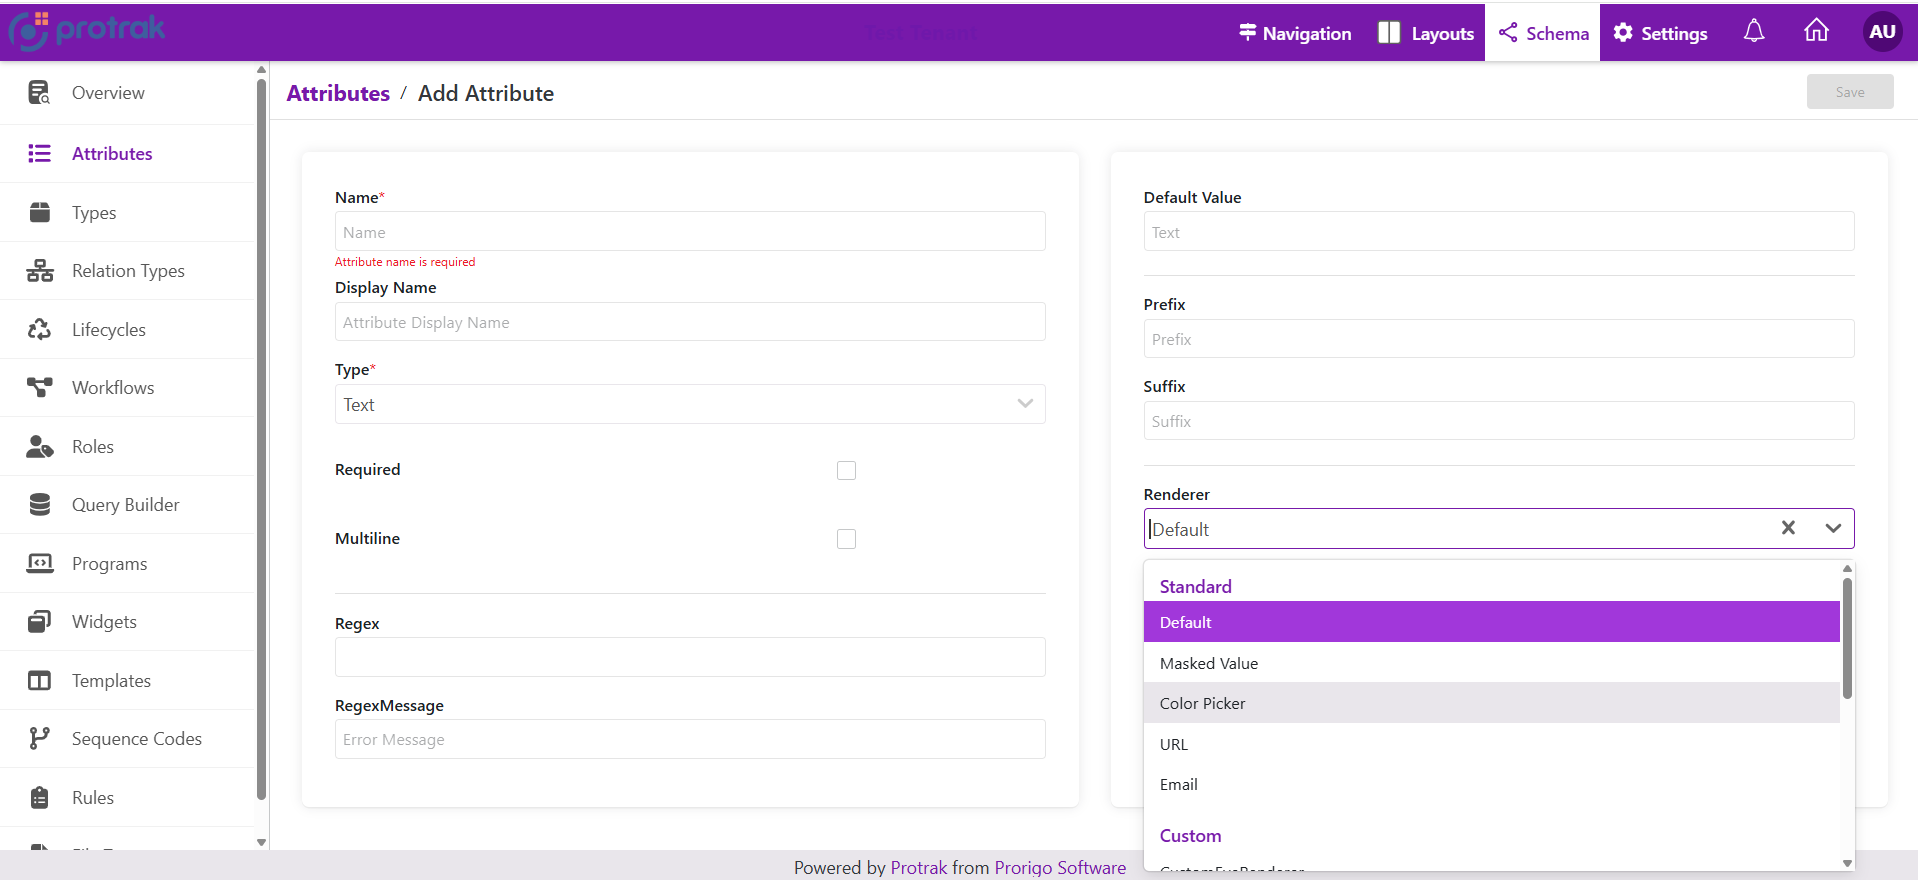The image size is (1918, 880).
Task: Open the Settings tab
Action: (x=1660, y=33)
